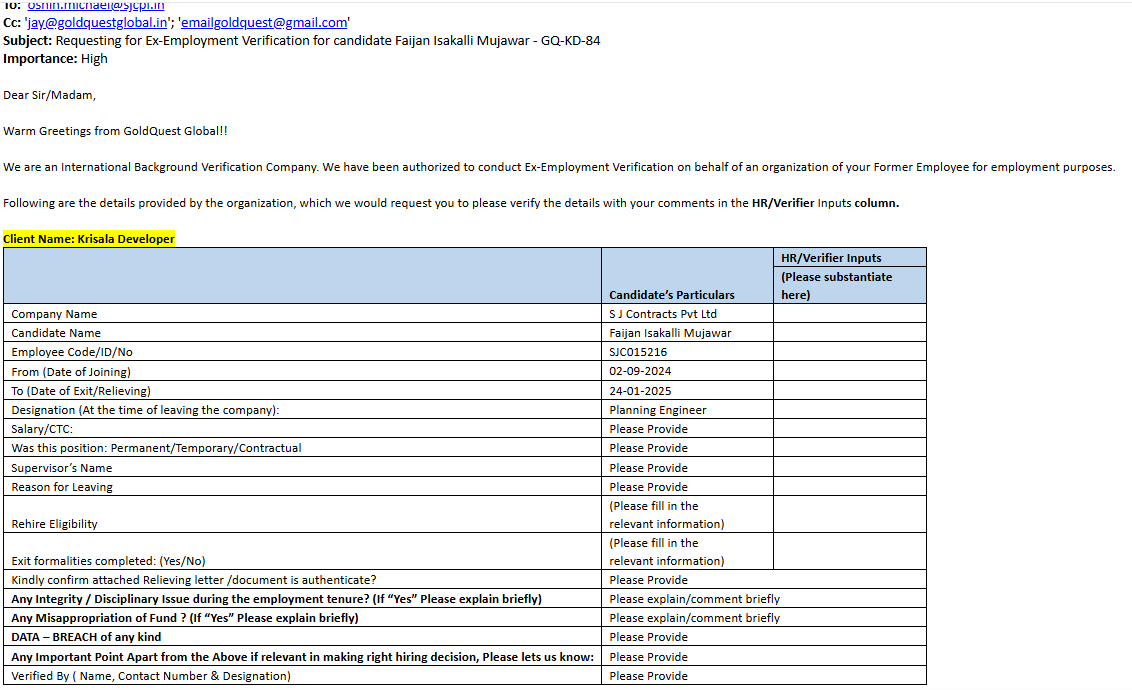
Task: Click the 'DATA – BREACH of any kind' label
Action: coord(86,637)
